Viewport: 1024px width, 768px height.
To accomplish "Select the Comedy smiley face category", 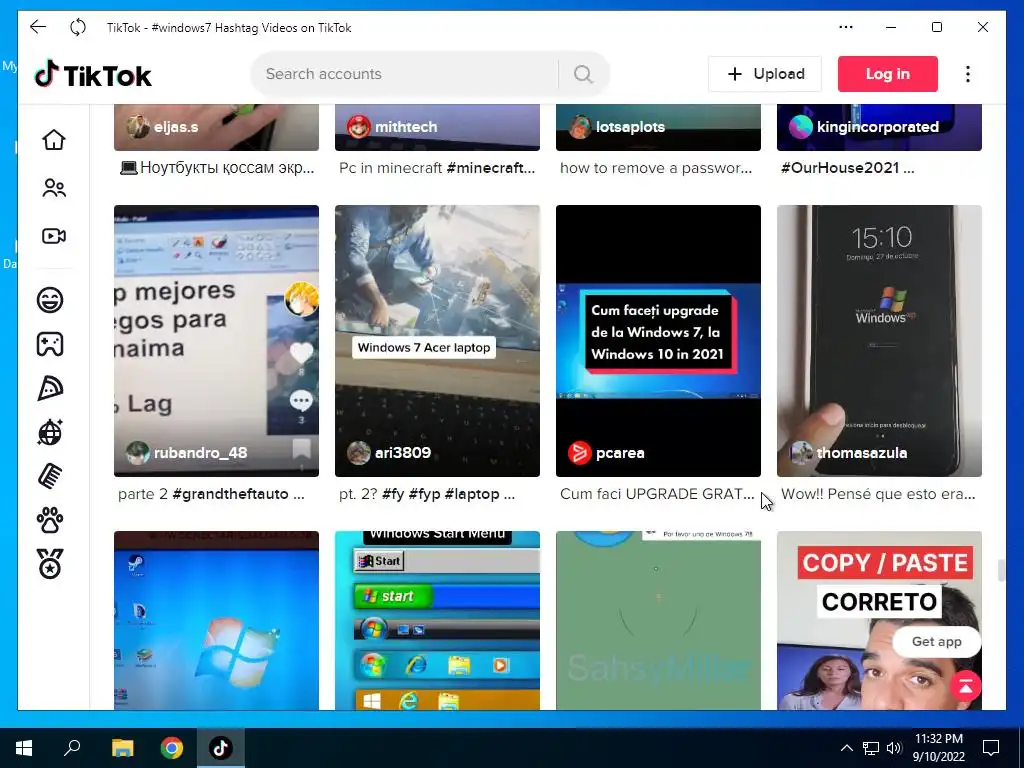I will [50, 300].
